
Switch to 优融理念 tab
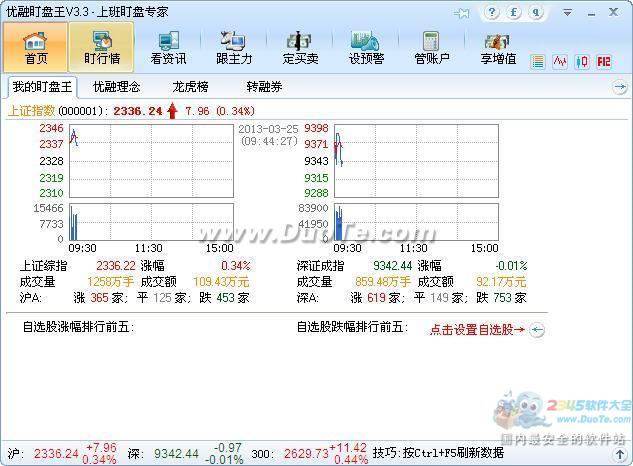tap(116, 86)
